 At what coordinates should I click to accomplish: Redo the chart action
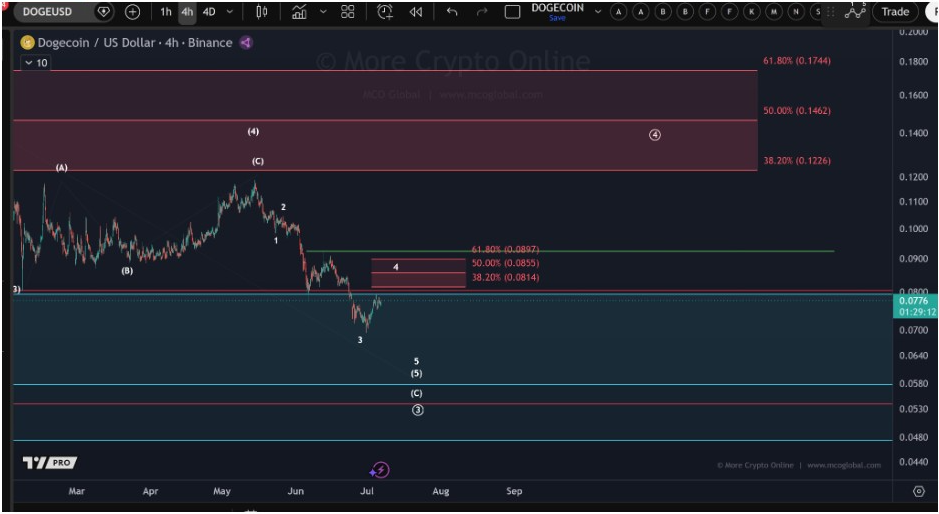[481, 11]
